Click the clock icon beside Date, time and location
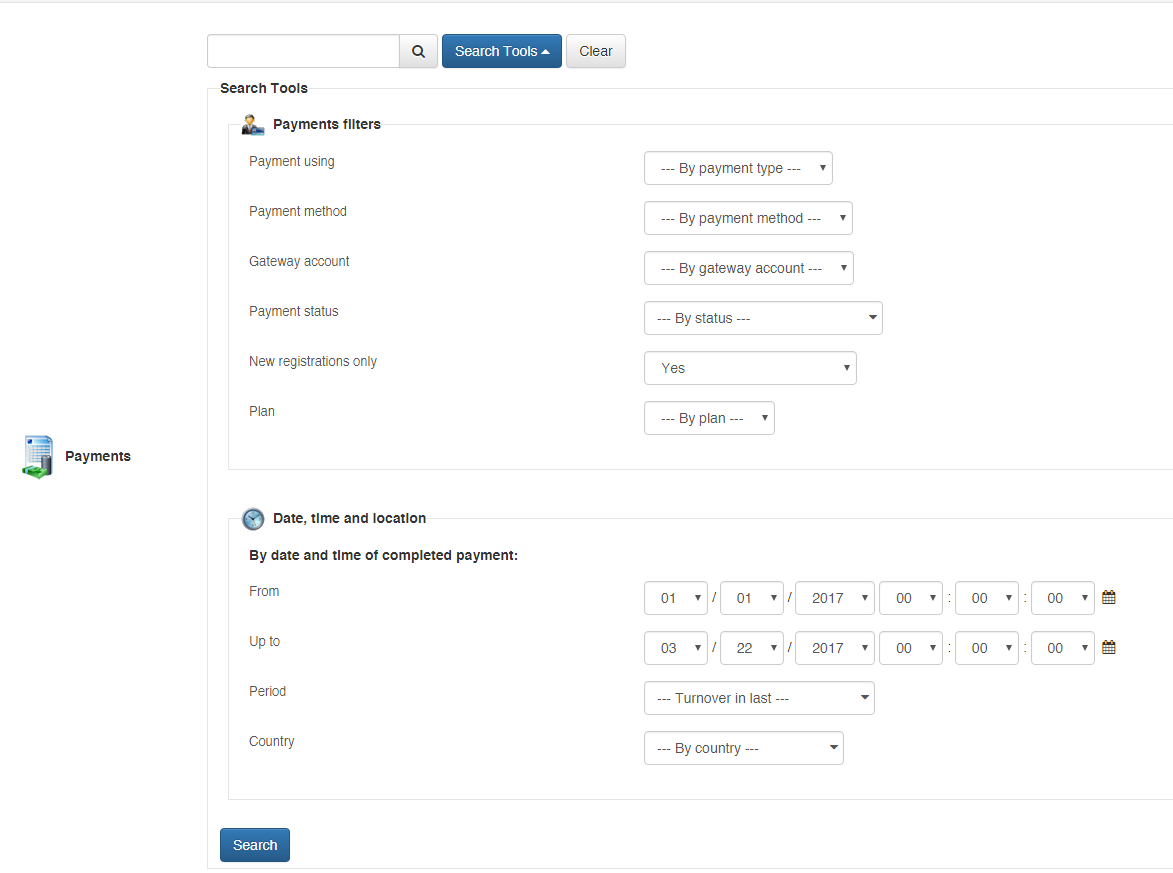Image resolution: width=1173 pixels, height=873 pixels. 253,518
